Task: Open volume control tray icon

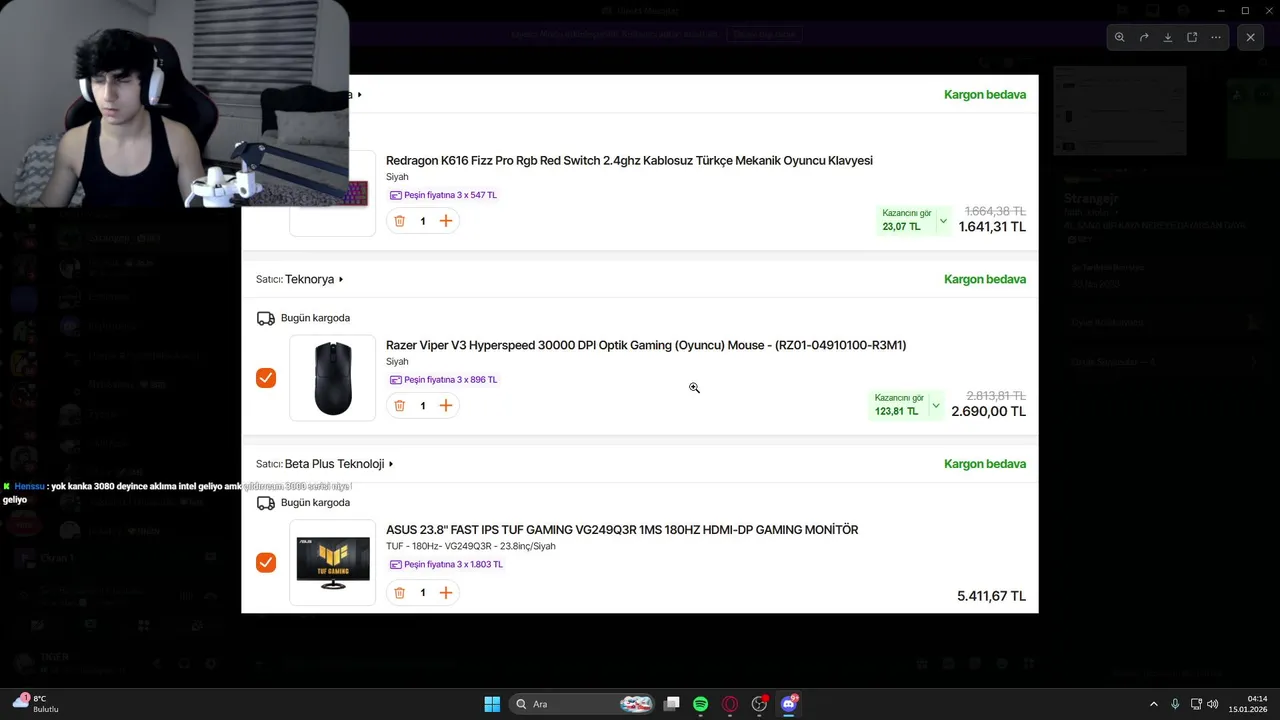Action: point(1213,704)
